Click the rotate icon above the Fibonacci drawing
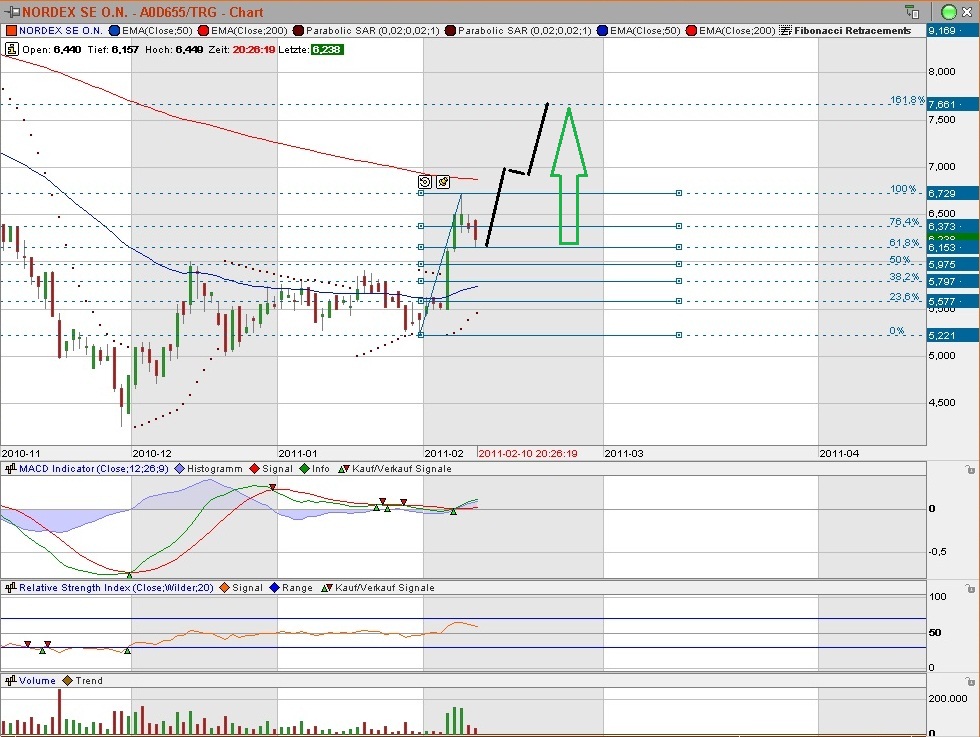Screen dimensions: 980x737 click(x=425, y=182)
